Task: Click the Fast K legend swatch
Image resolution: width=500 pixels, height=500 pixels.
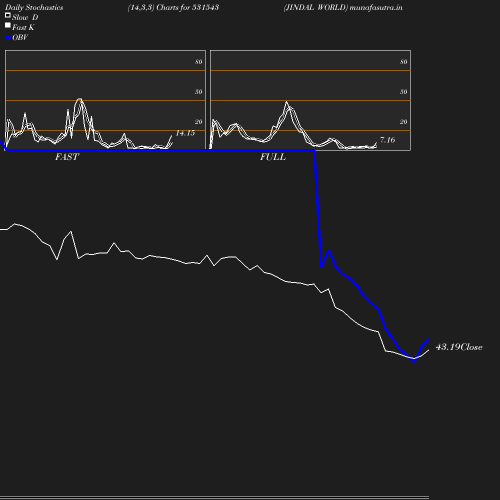Action: (8, 25)
